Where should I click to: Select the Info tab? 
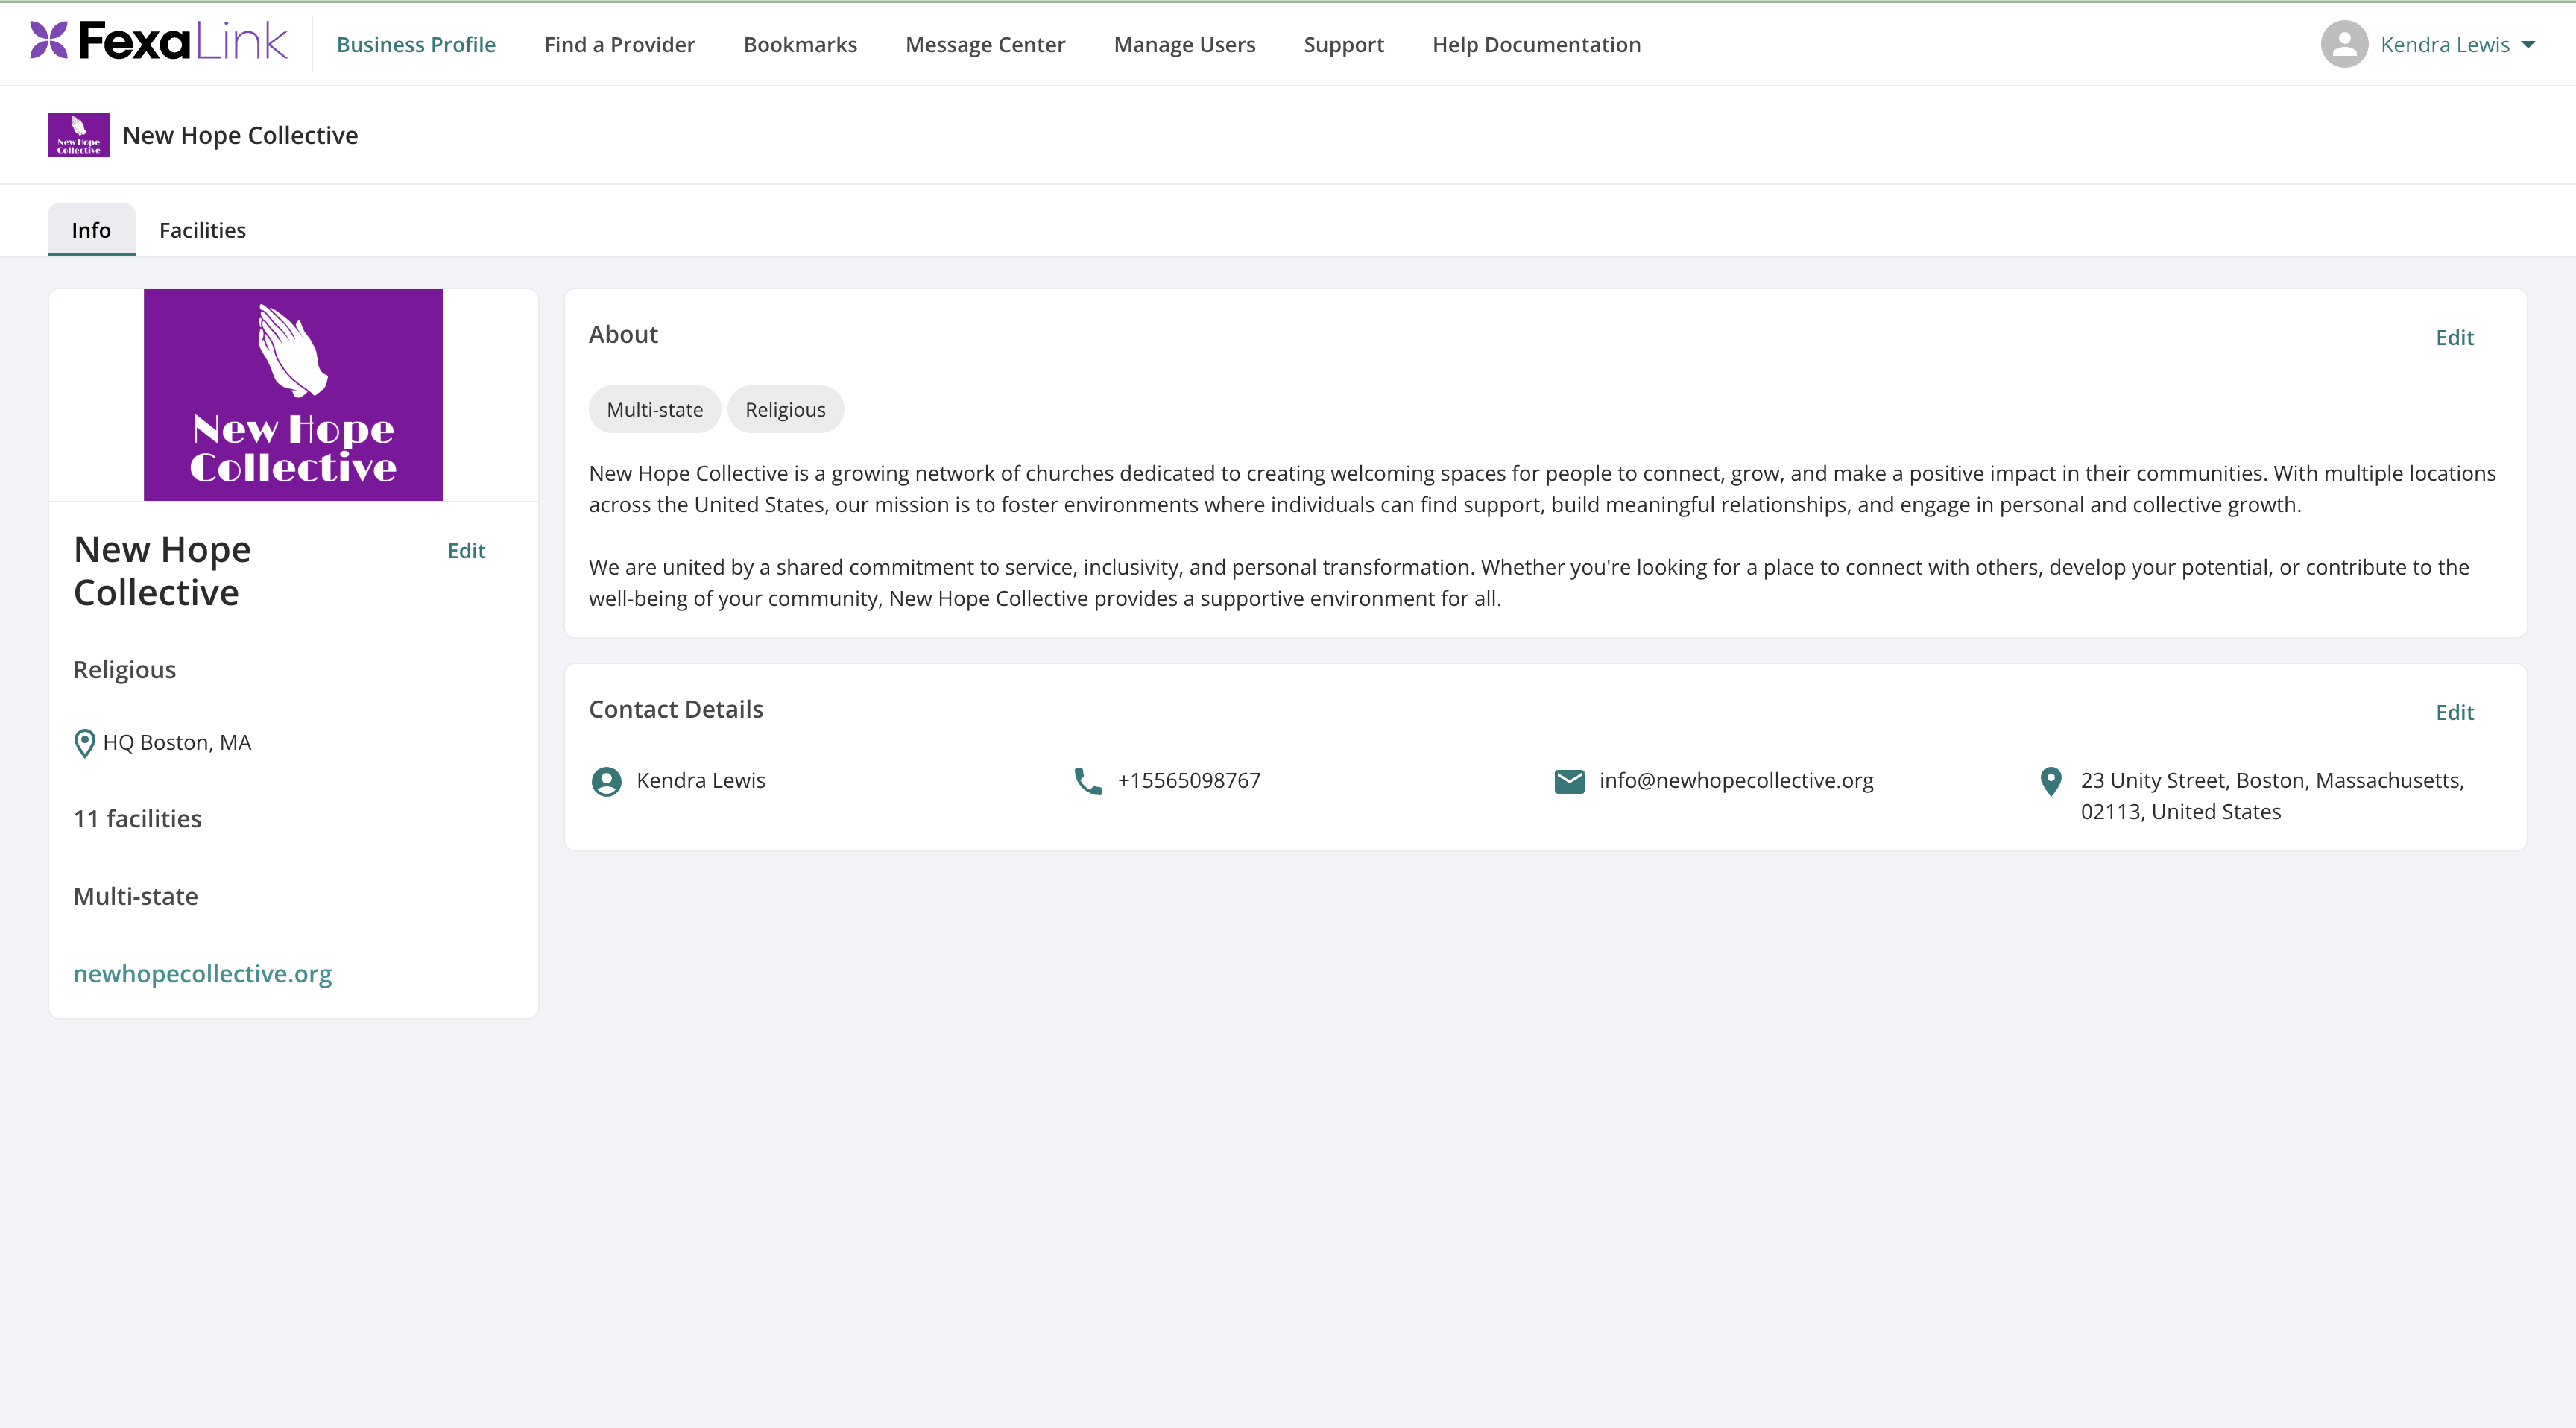(91, 230)
